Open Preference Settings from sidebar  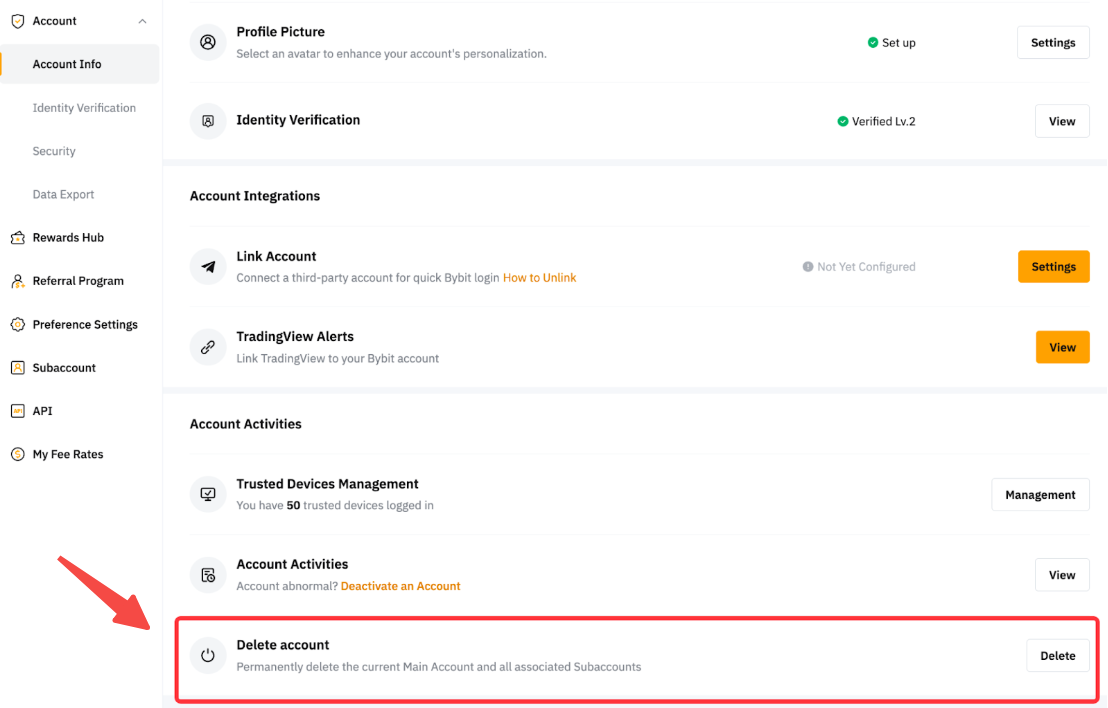85,324
